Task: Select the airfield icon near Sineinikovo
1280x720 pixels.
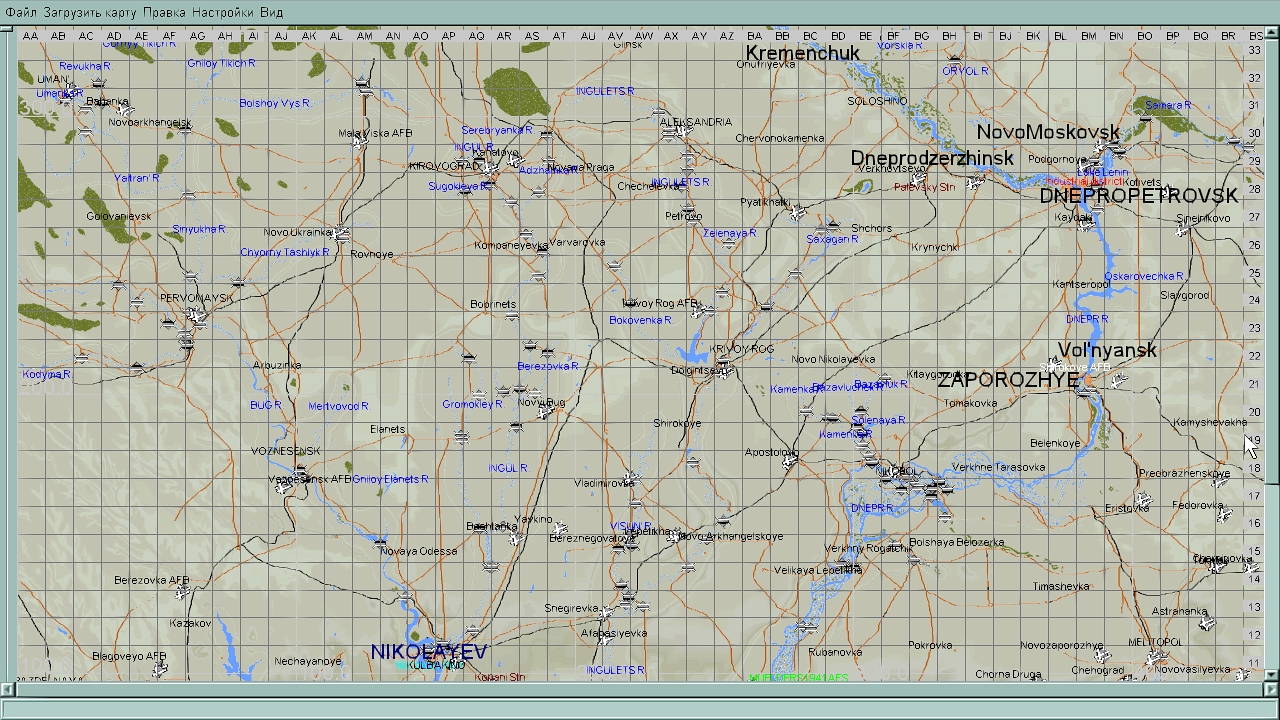Action: [x=1183, y=230]
